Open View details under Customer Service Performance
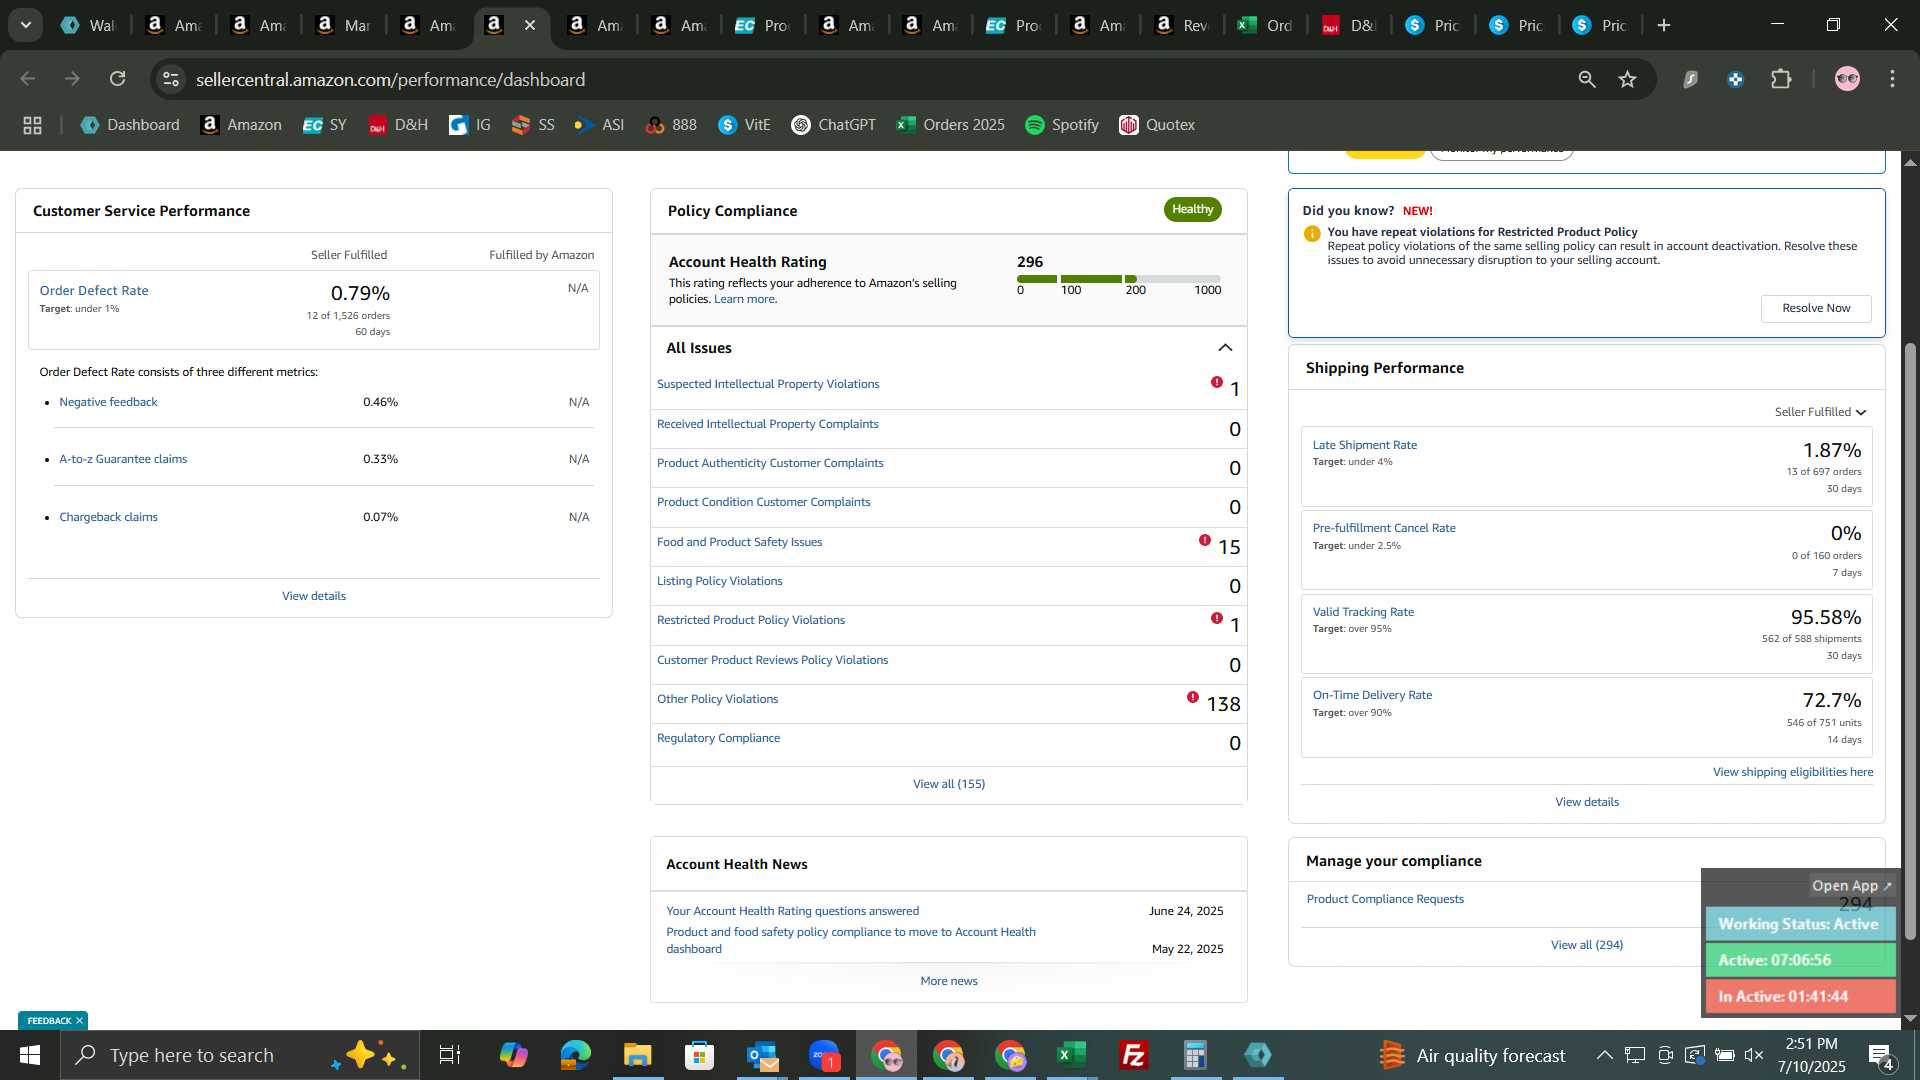The image size is (1920, 1080). (314, 596)
